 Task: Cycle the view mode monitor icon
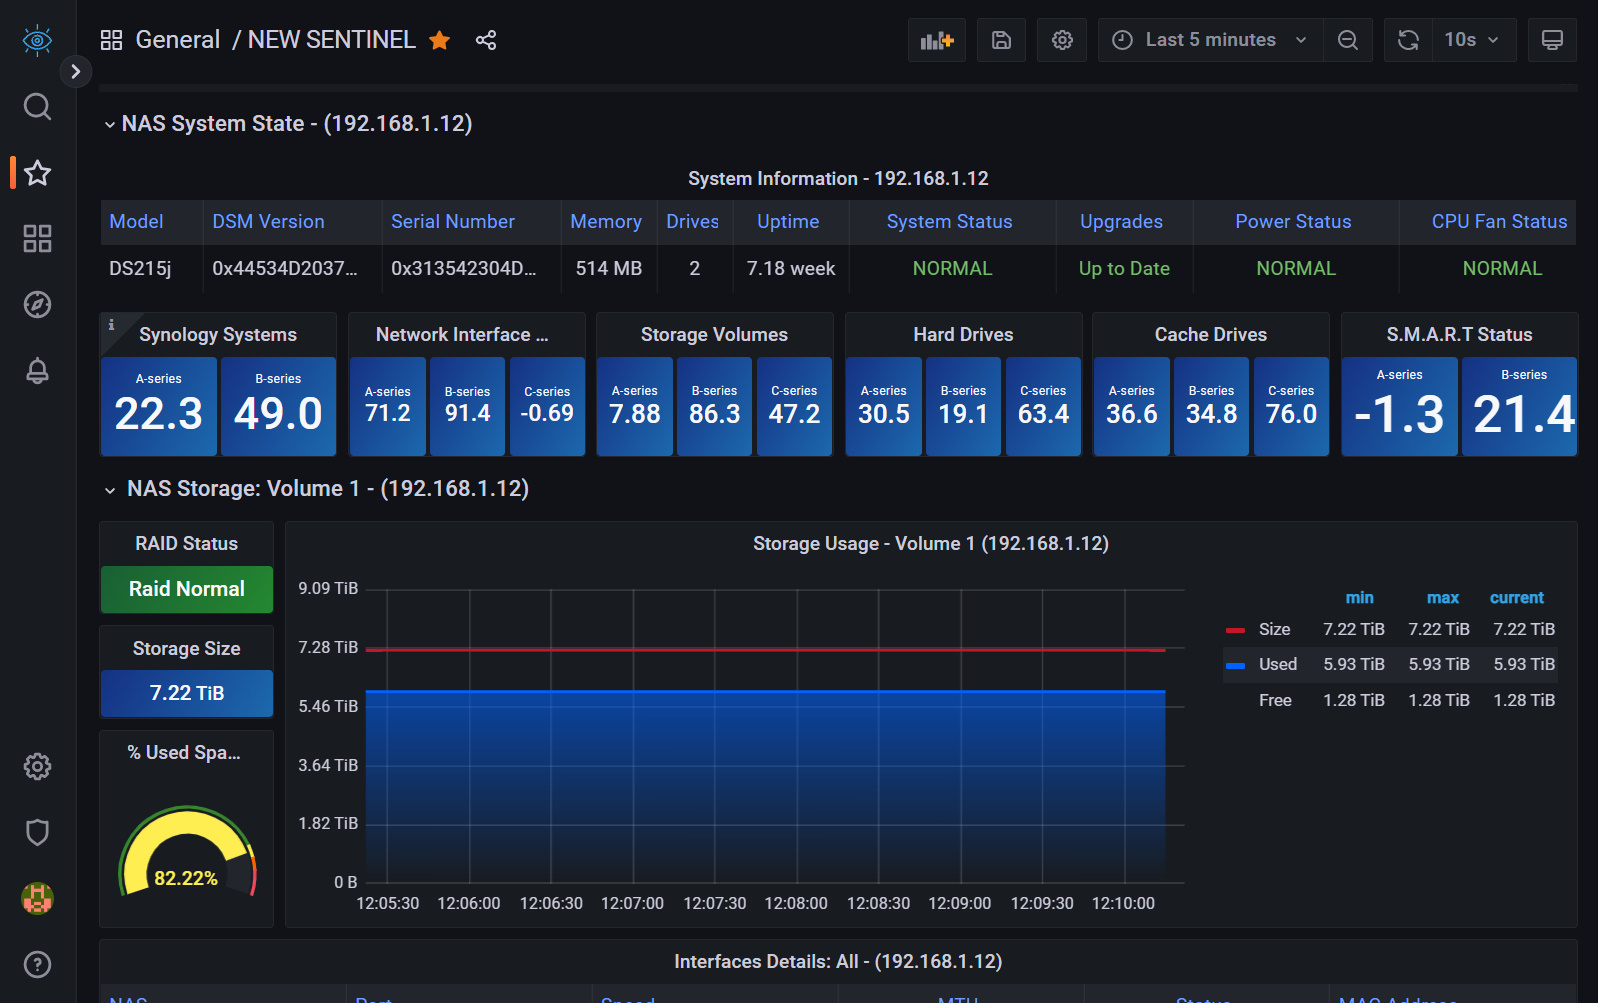pyautogui.click(x=1552, y=40)
